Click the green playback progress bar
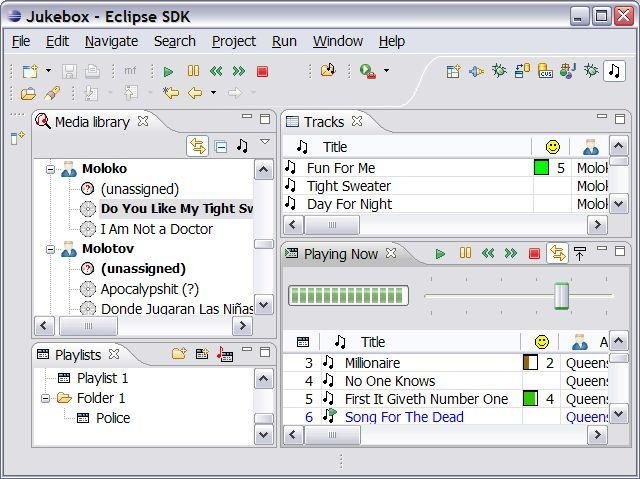The height and width of the screenshot is (479, 640). point(348,295)
